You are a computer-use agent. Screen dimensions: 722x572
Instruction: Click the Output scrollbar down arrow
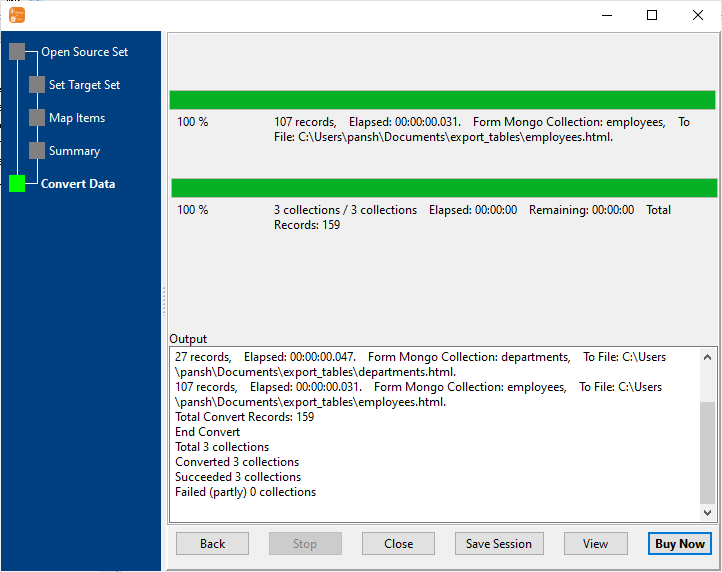[708, 513]
